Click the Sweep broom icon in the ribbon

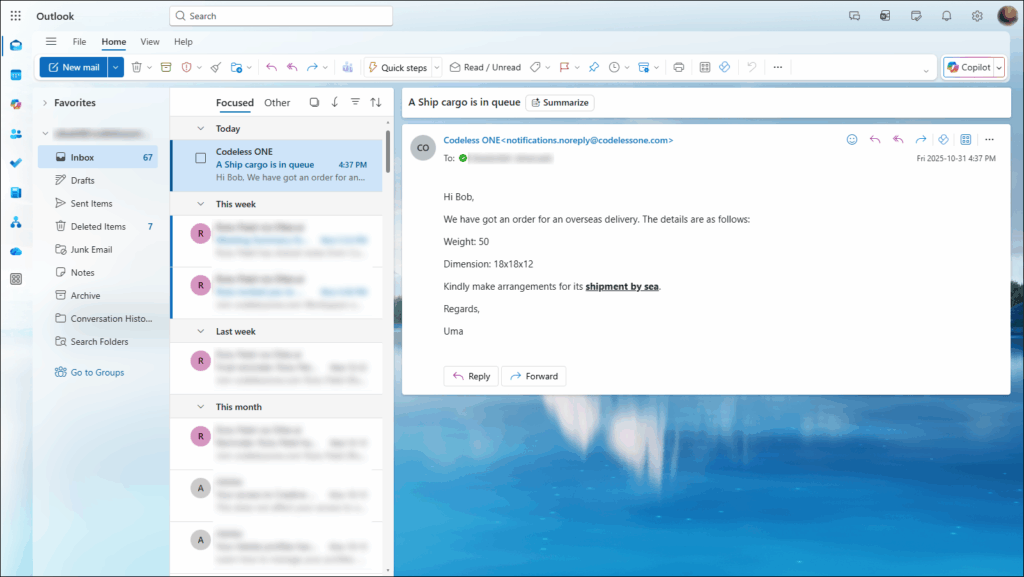click(x=214, y=67)
